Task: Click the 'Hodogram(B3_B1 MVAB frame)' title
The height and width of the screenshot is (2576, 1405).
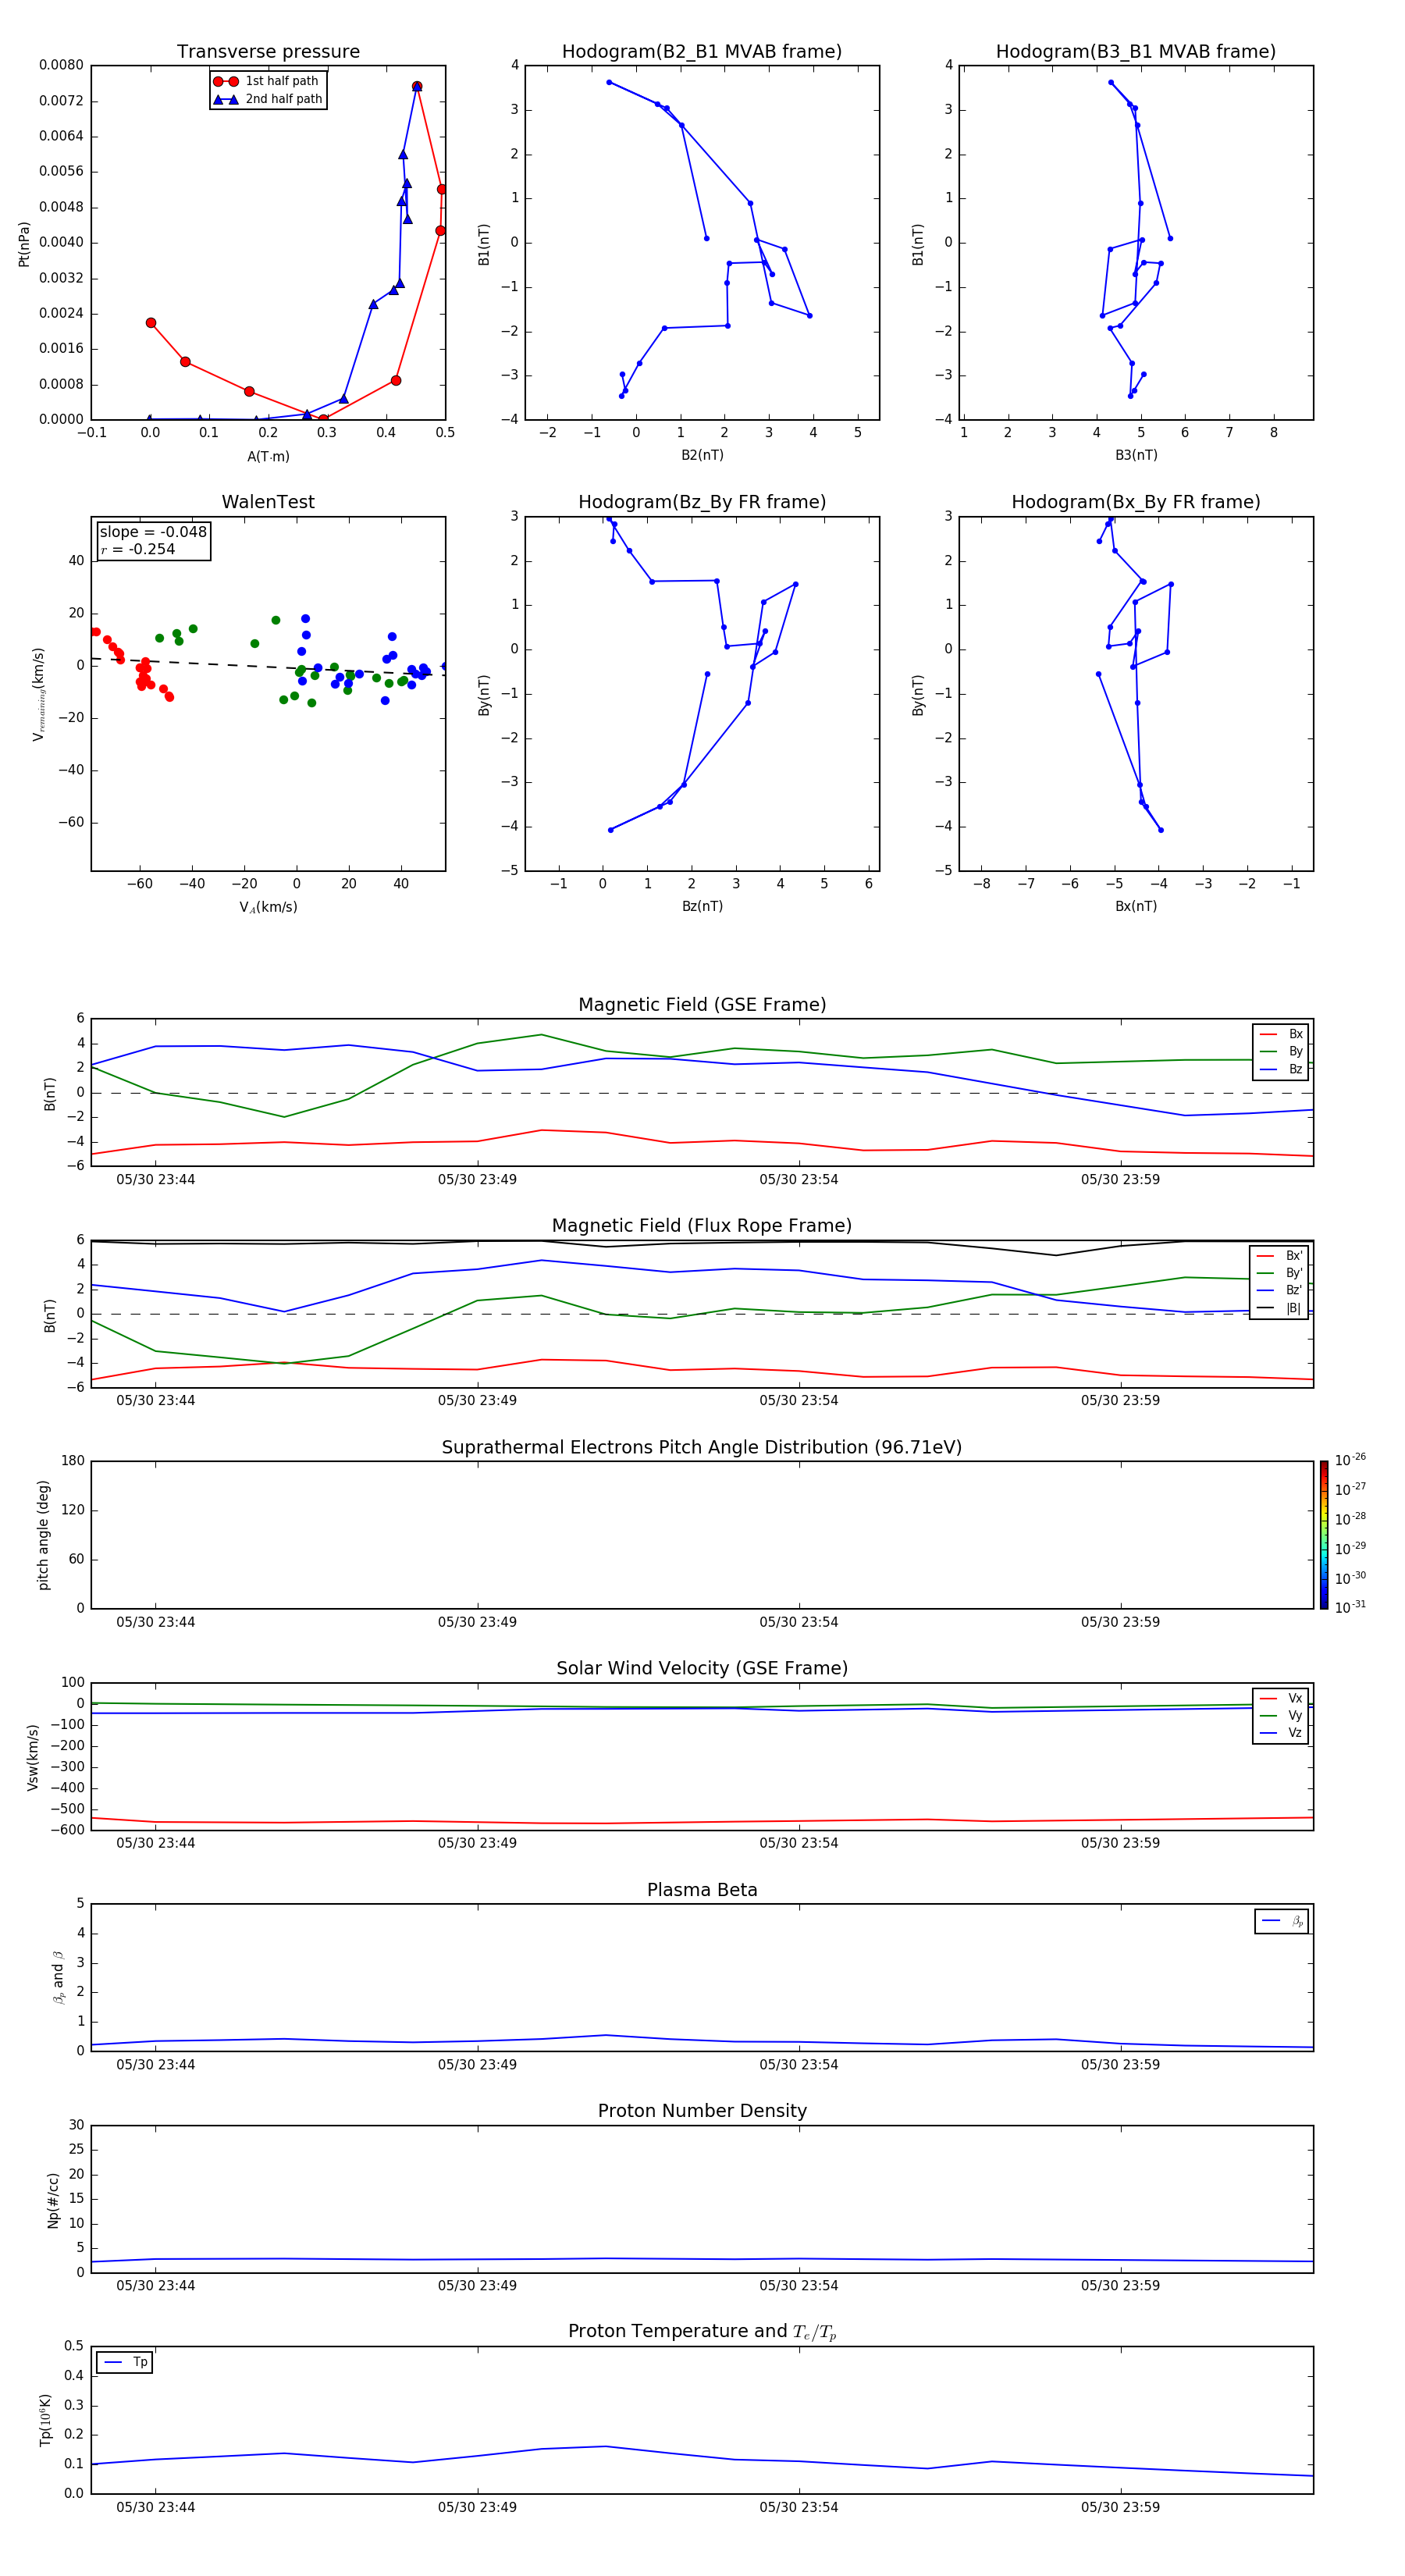Action: (1136, 52)
